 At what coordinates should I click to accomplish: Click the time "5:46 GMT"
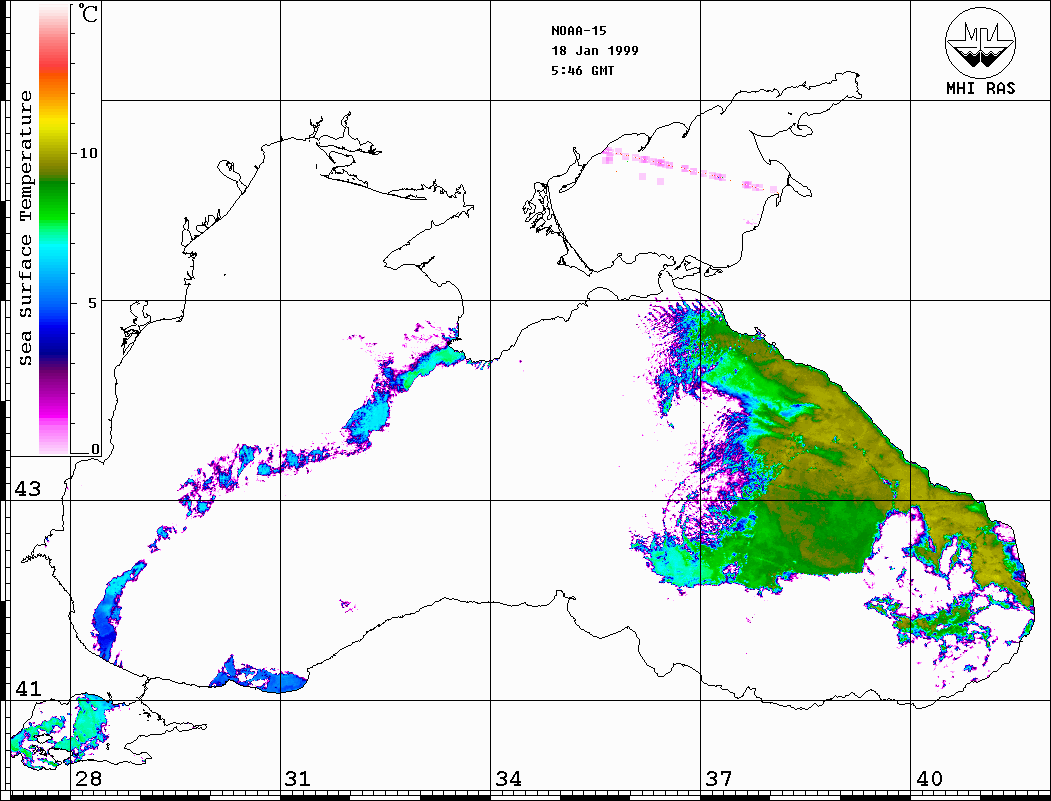[x=582, y=70]
